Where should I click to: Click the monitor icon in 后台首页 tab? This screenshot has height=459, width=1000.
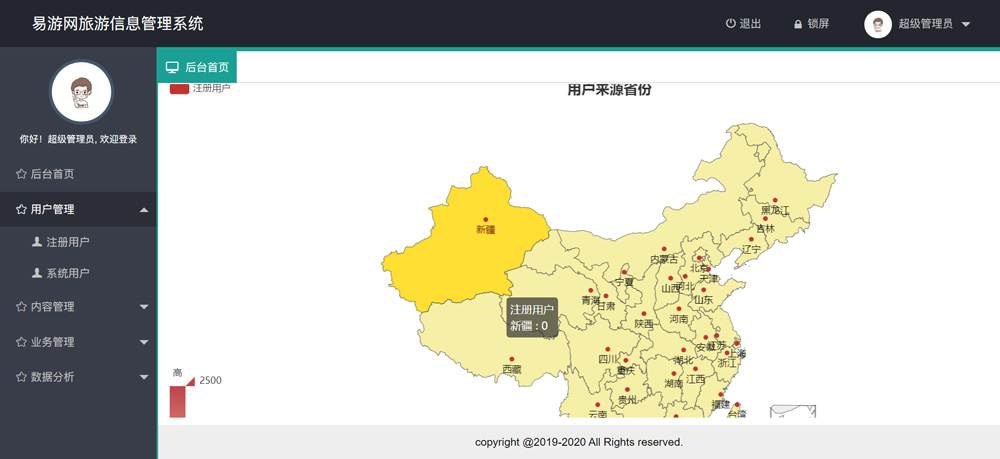(x=172, y=67)
